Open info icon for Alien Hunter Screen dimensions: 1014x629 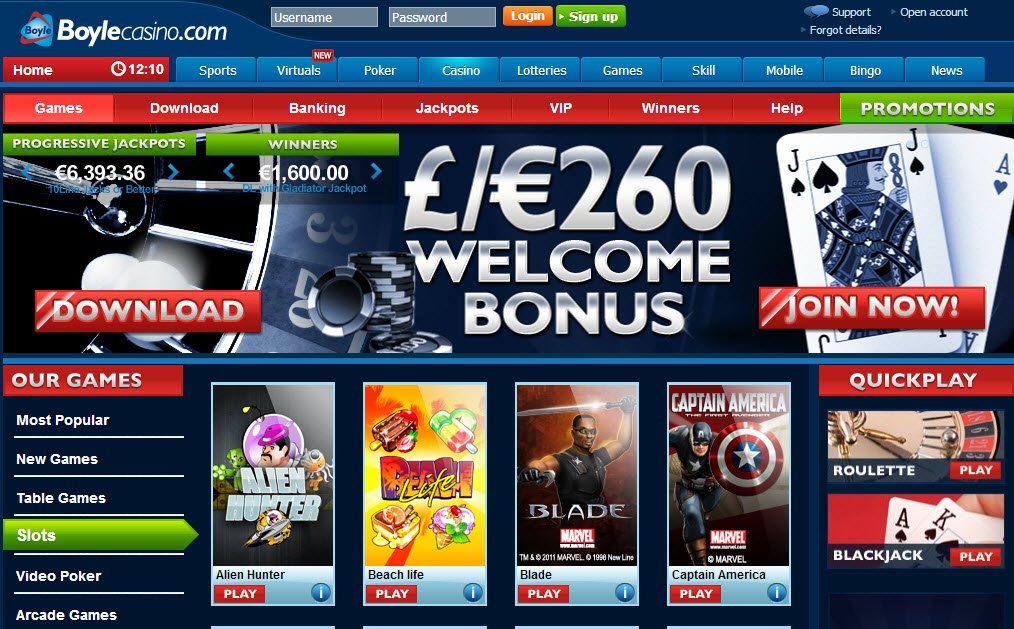coord(321,592)
